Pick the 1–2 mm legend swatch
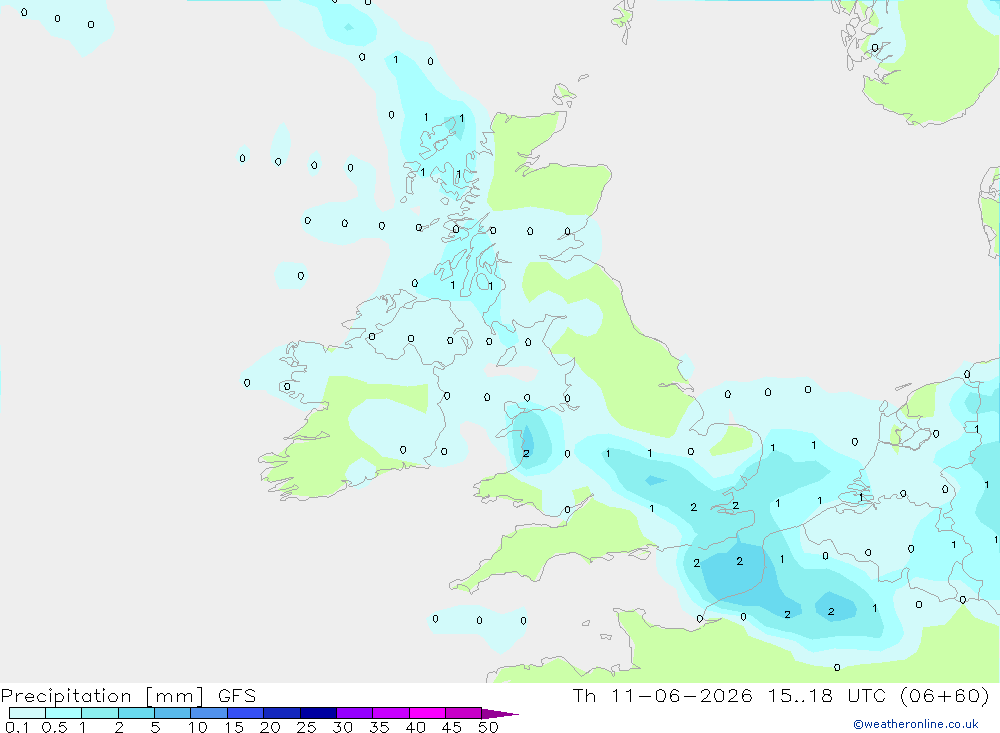Image resolution: width=1000 pixels, height=733 pixels. pyautogui.click(x=100, y=713)
